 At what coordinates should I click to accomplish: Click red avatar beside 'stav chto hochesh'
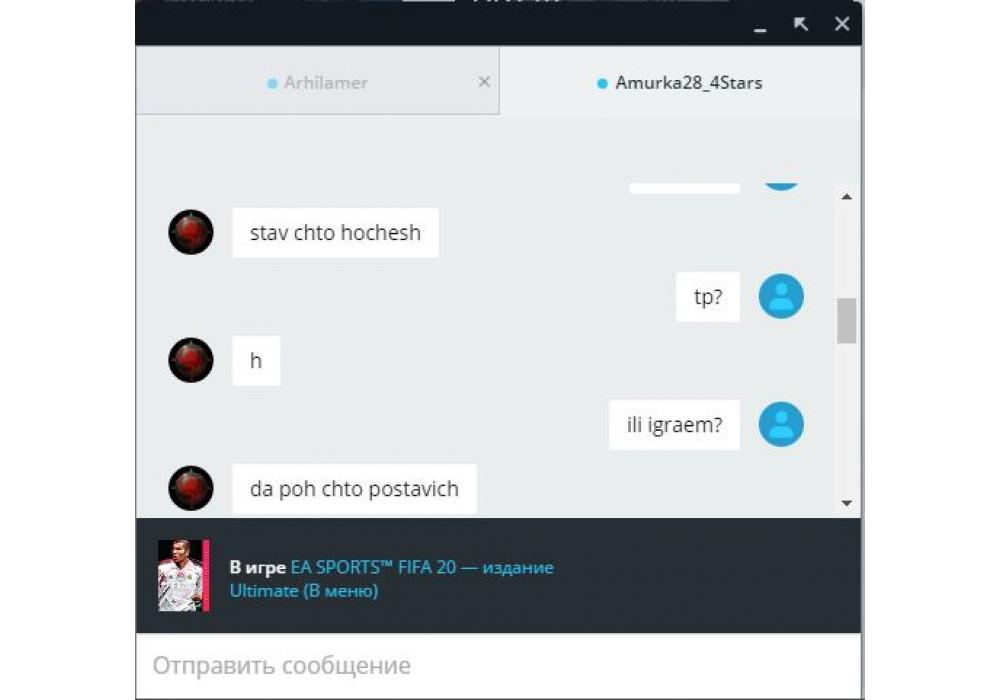click(191, 232)
